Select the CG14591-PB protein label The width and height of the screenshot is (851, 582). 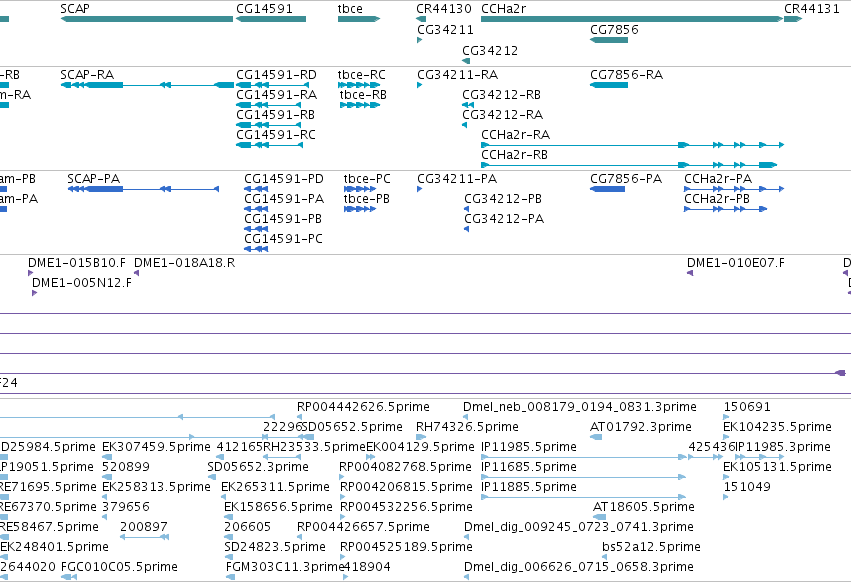pos(283,219)
